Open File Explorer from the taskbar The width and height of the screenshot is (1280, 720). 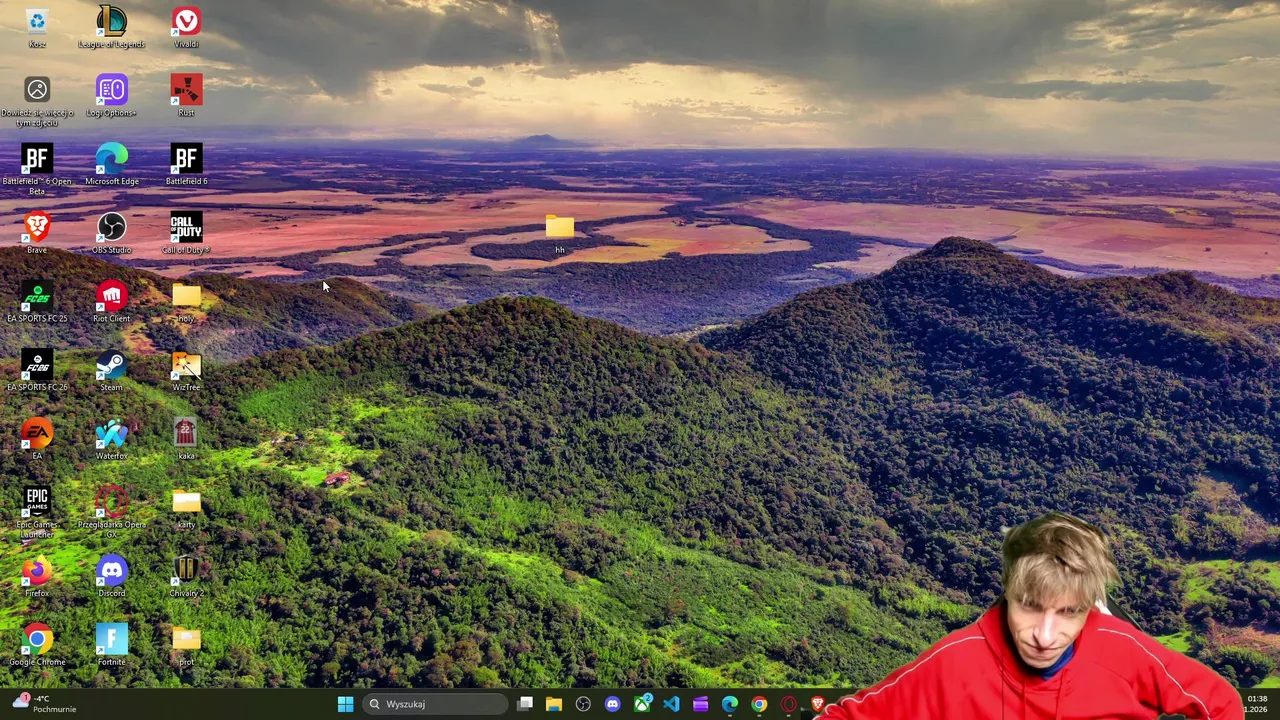(554, 704)
